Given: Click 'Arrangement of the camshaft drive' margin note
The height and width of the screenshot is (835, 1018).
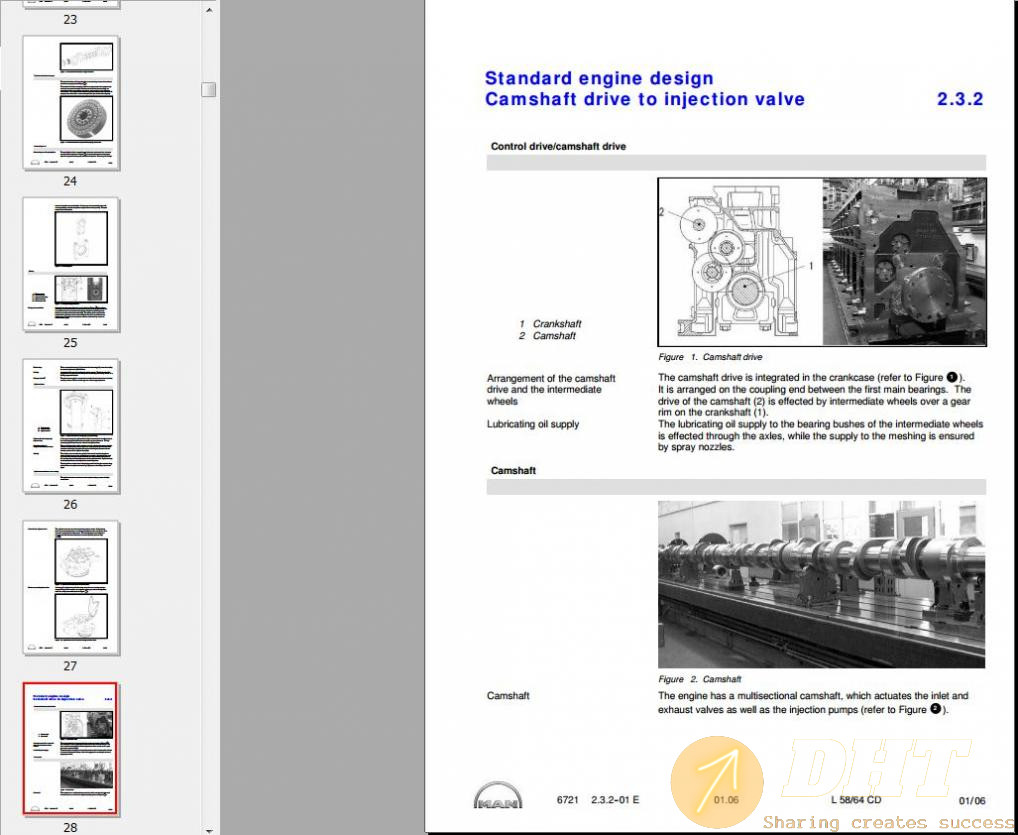Looking at the screenshot, I should (x=551, y=390).
